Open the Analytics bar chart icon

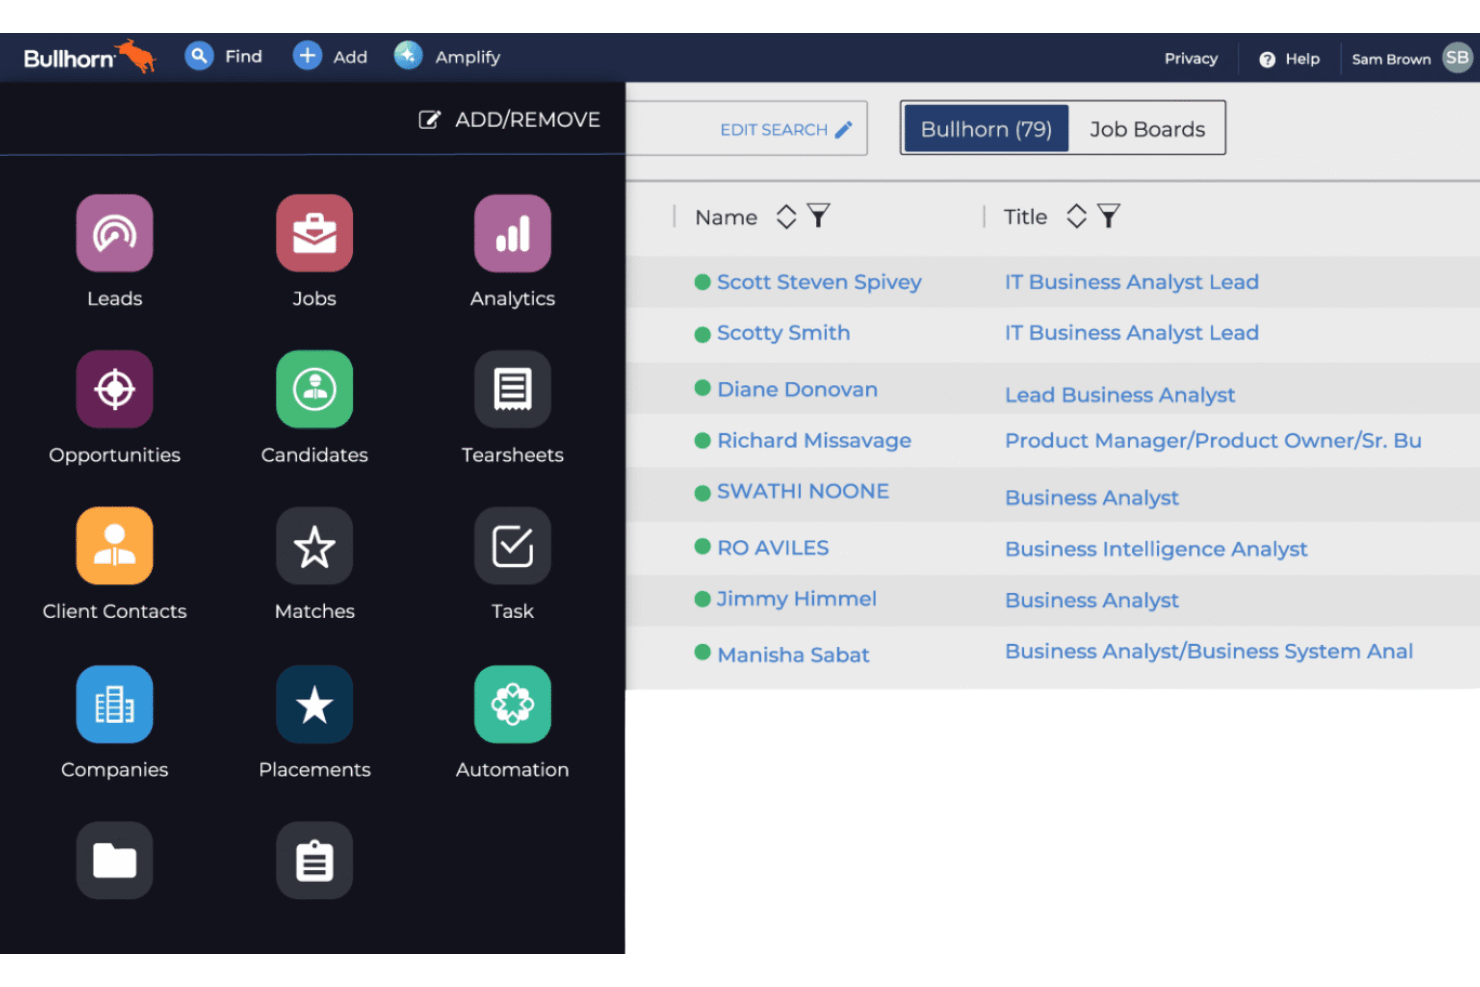[x=512, y=233]
